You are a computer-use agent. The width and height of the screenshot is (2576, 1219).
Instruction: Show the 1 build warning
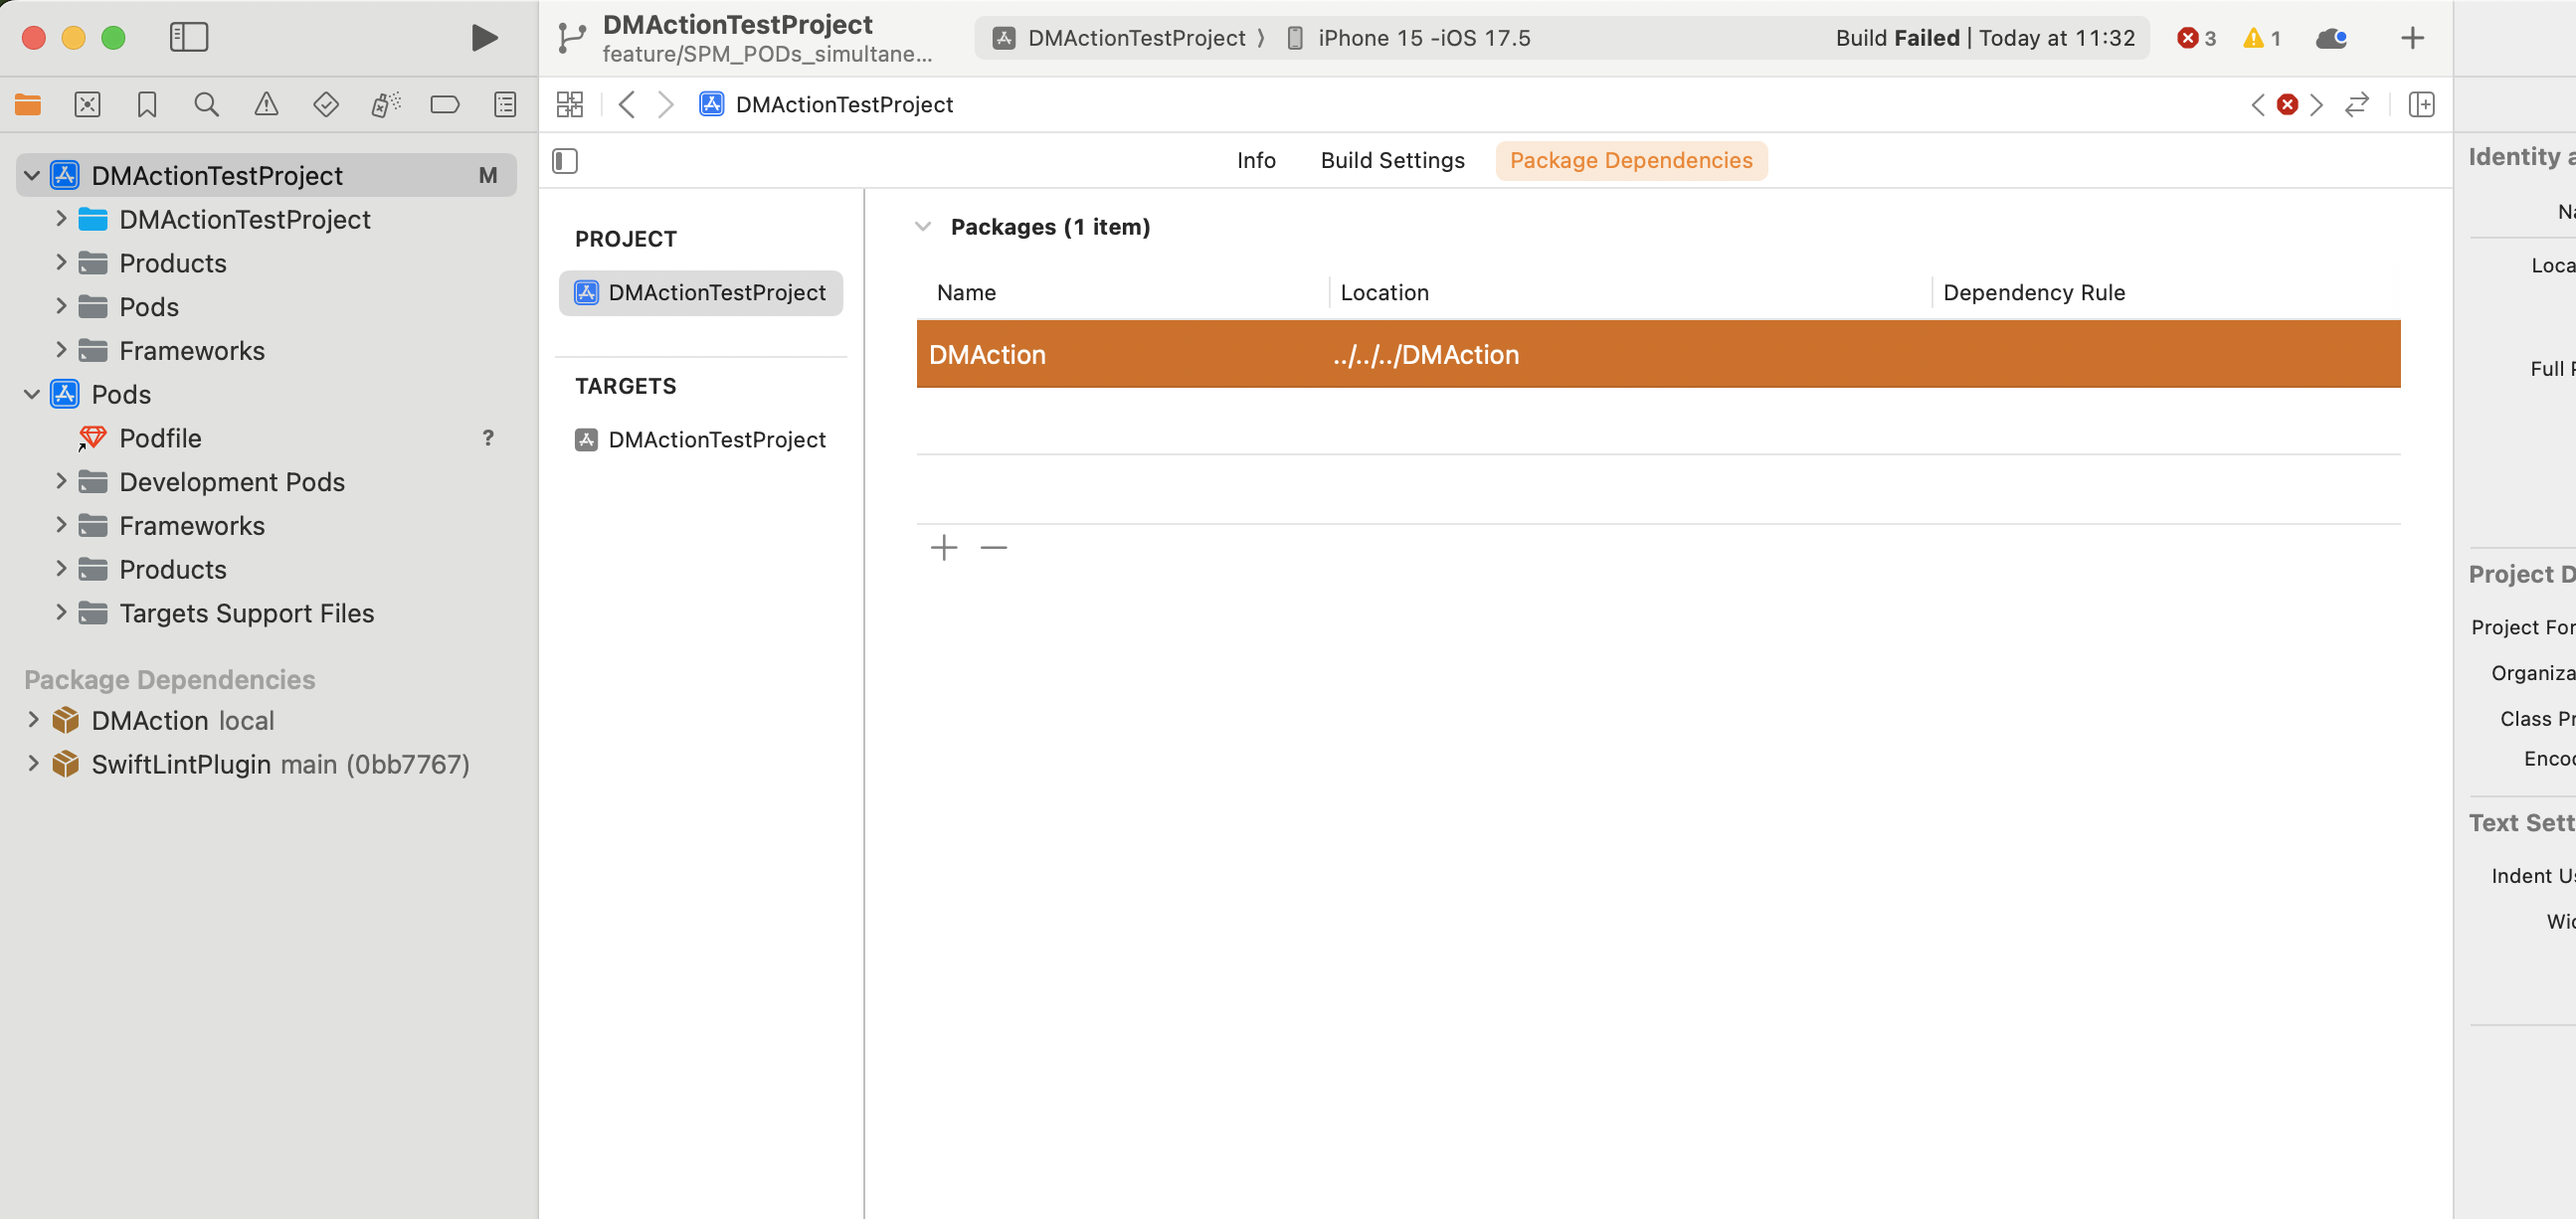(x=2262, y=38)
